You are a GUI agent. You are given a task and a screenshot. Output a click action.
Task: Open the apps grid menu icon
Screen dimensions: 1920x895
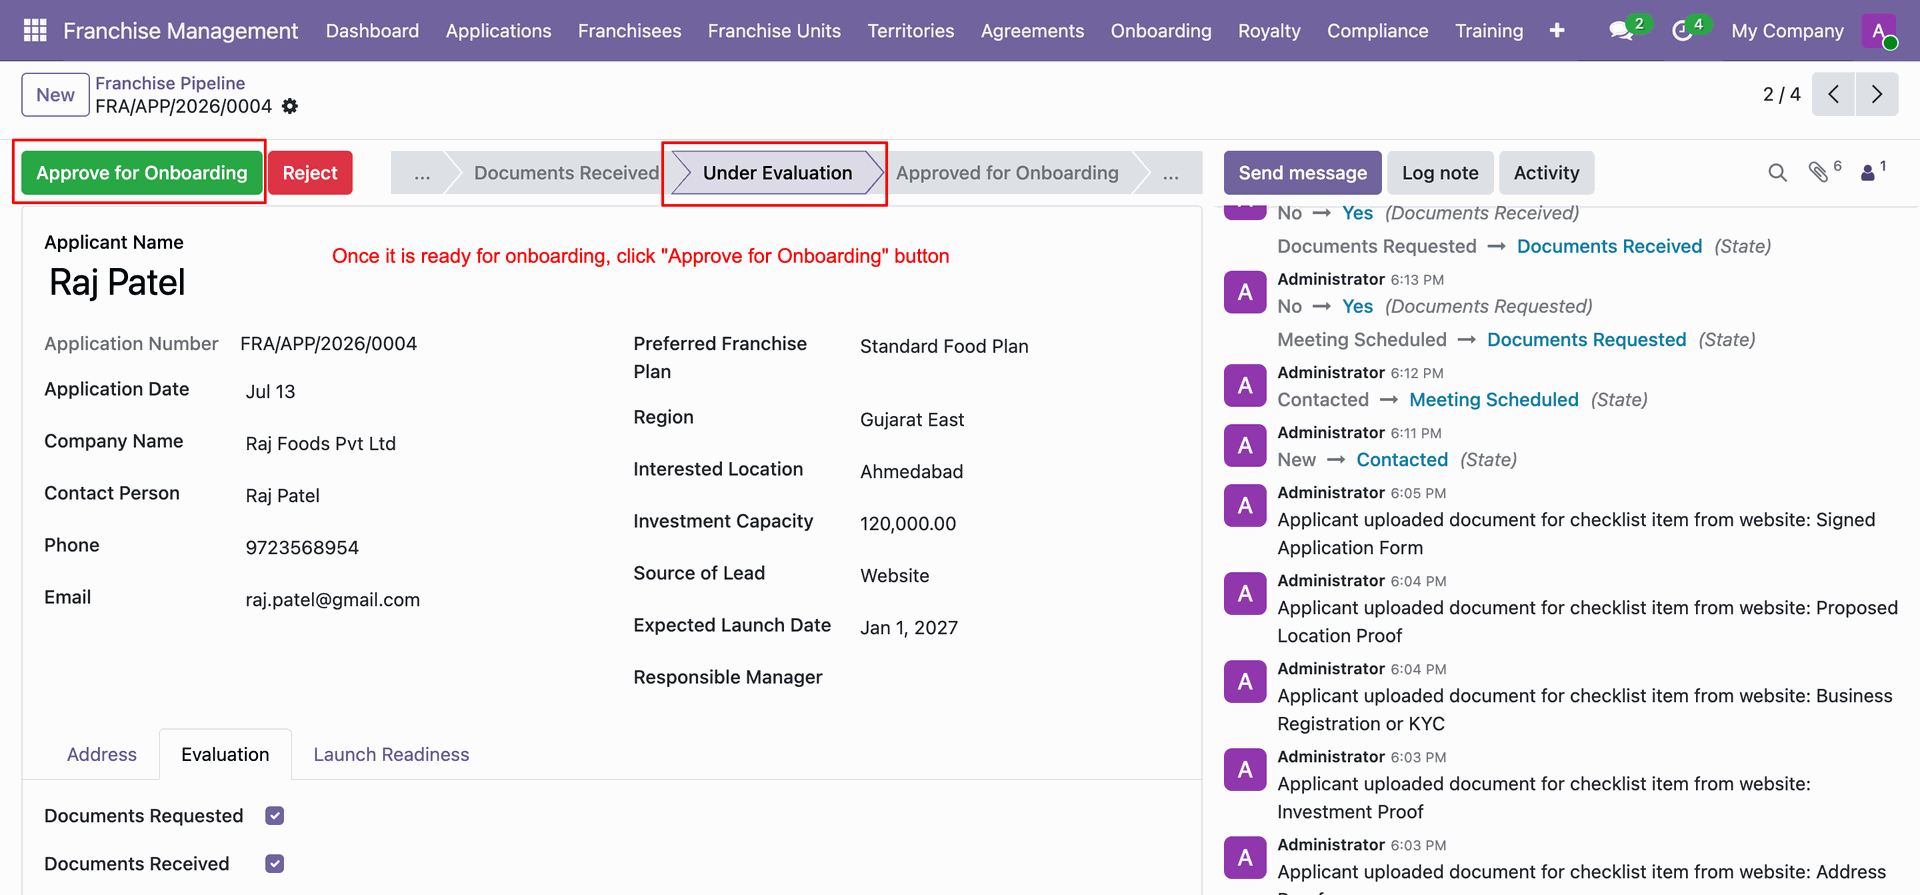click(35, 30)
